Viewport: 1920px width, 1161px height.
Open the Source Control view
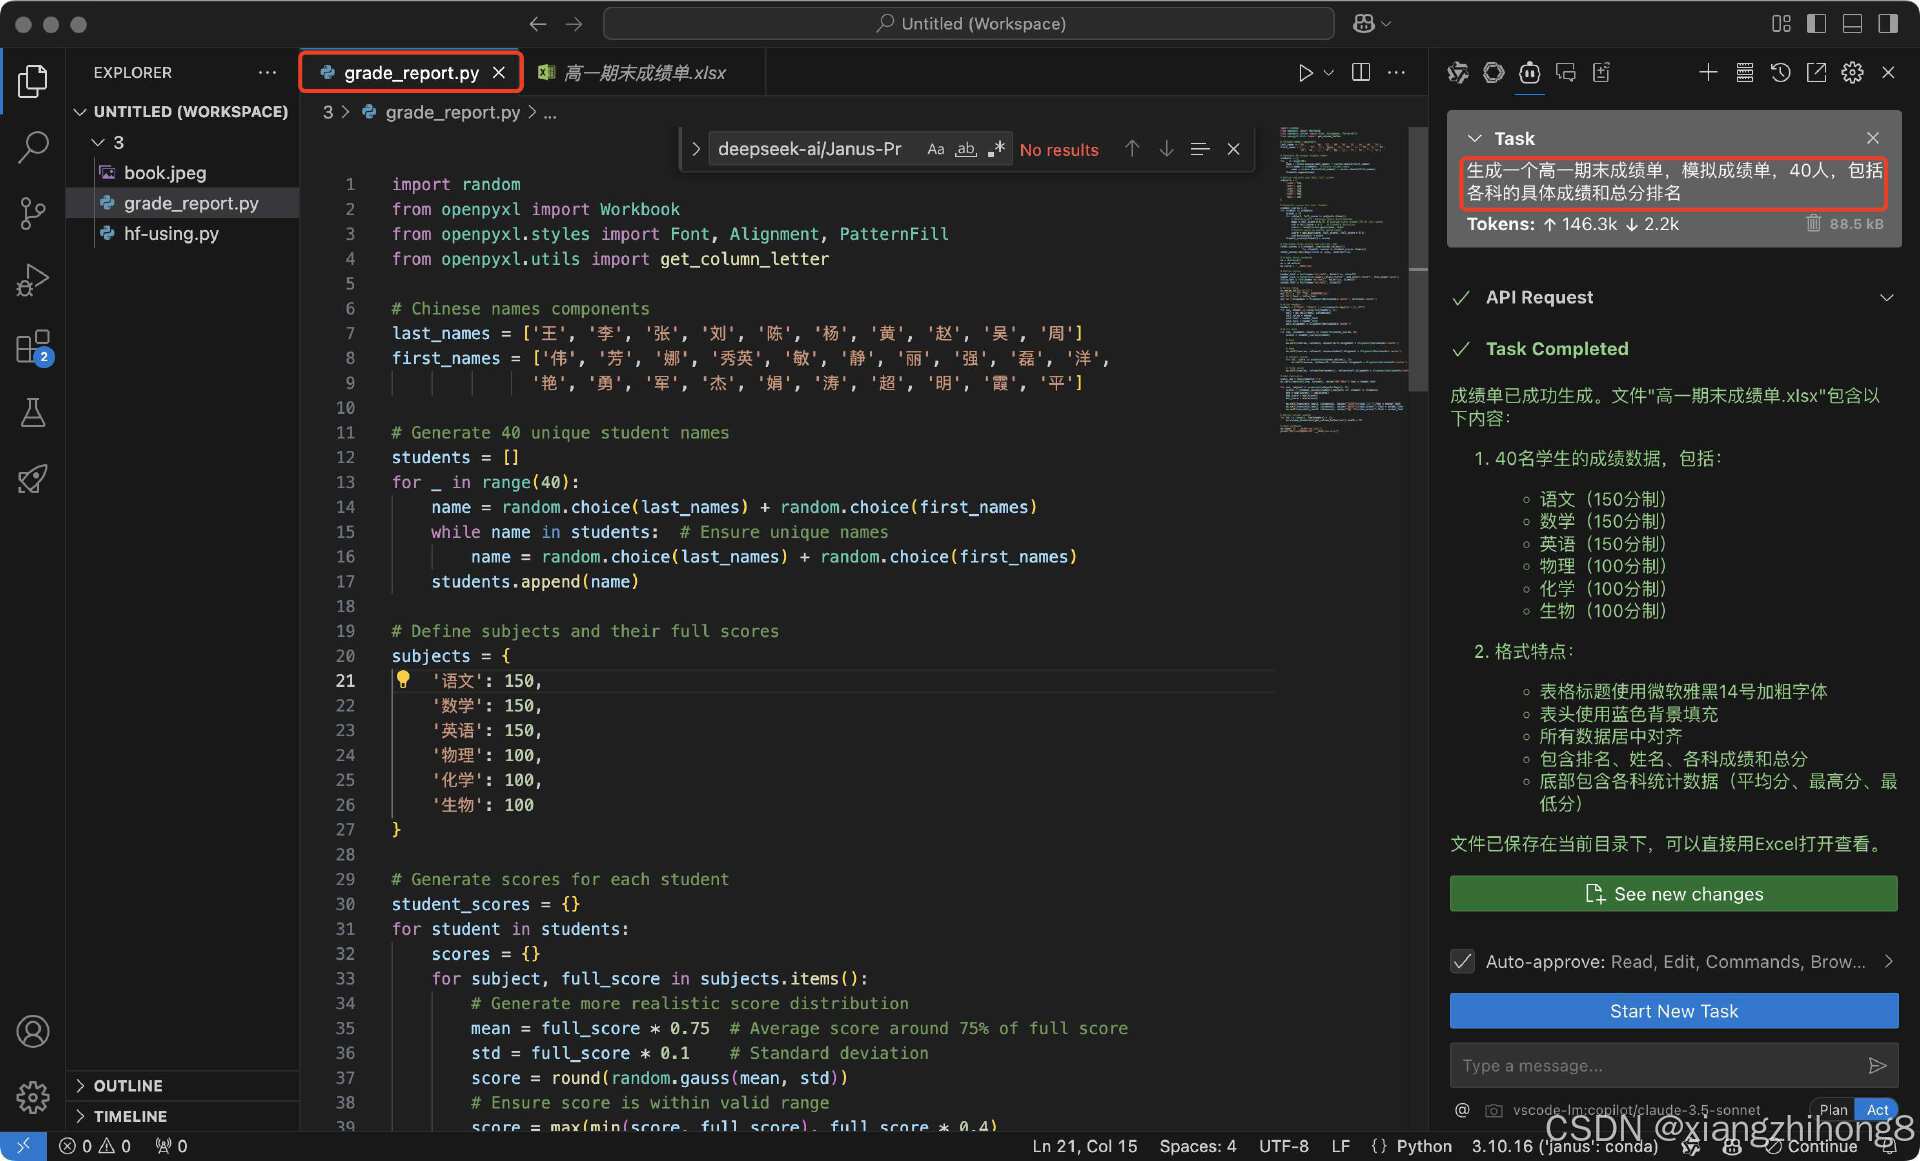34,213
